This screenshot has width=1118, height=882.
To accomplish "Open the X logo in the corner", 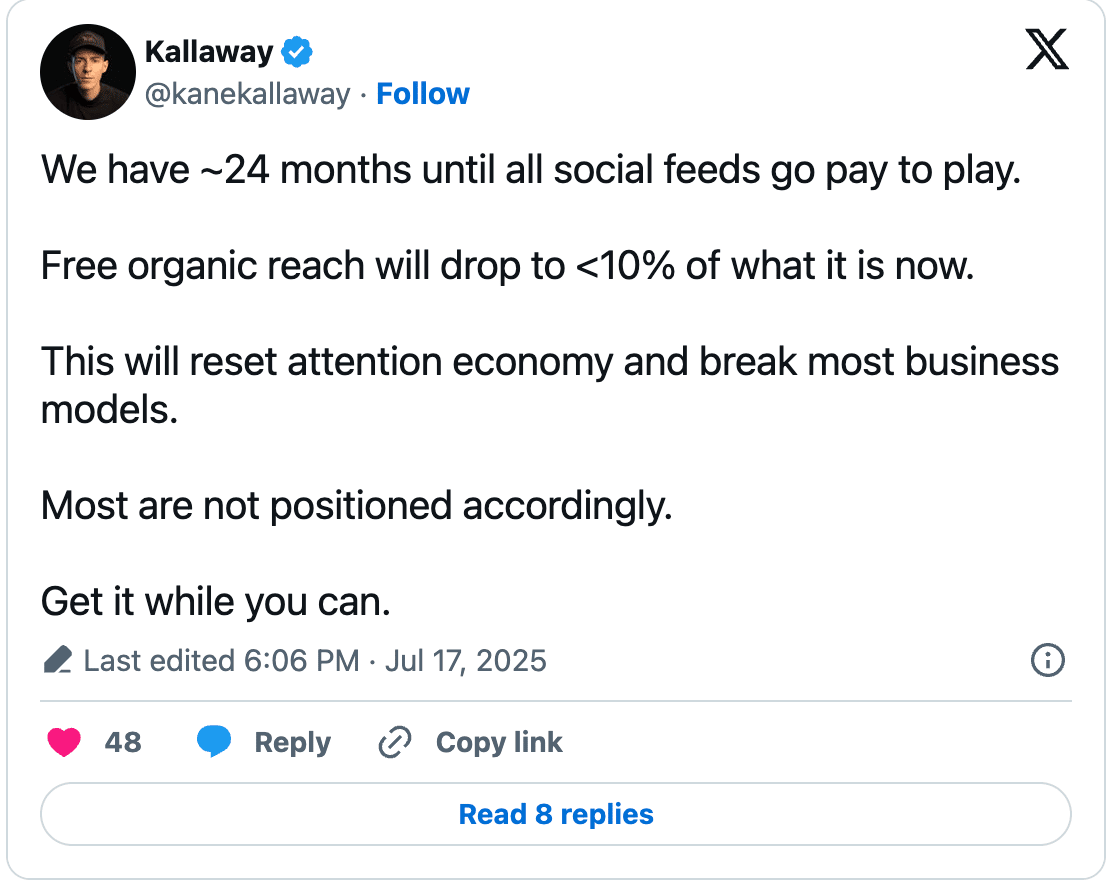I will tap(1047, 49).
